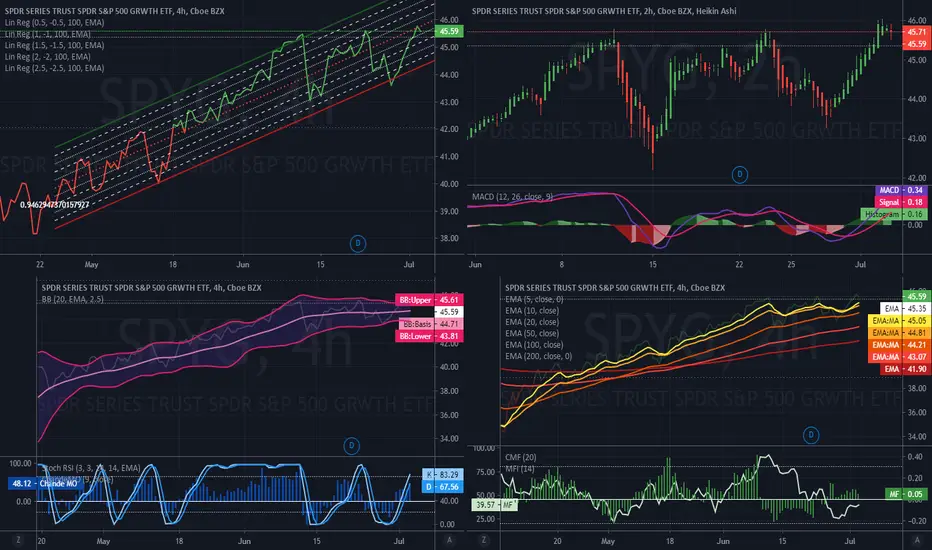Click the BB (20, EMA, 2.5) legend

(x=73, y=299)
